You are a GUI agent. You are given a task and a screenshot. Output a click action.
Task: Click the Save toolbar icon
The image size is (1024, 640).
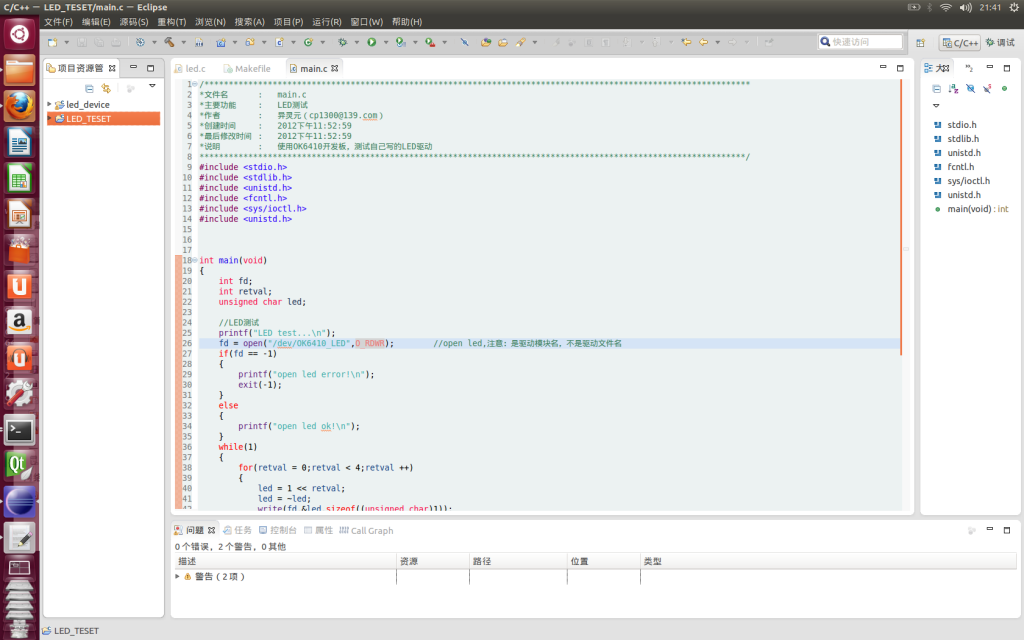(82, 43)
